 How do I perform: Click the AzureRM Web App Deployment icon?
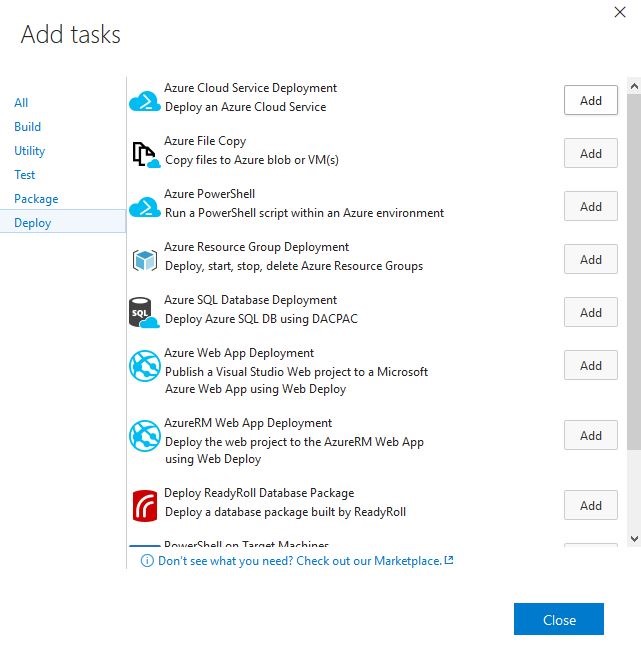pos(145,436)
